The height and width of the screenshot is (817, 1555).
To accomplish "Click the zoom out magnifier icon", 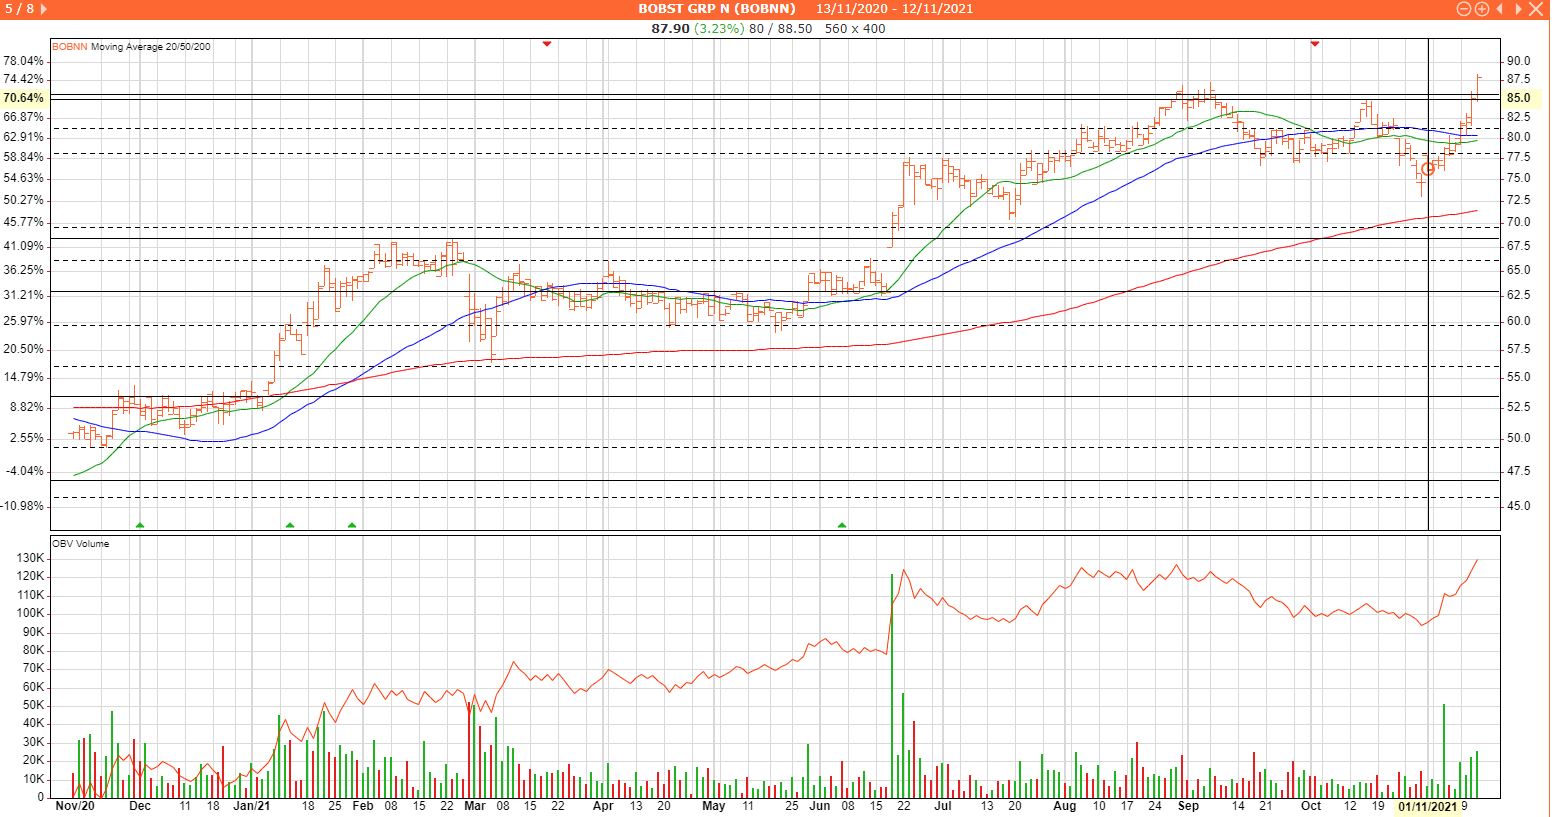I will point(1464,9).
